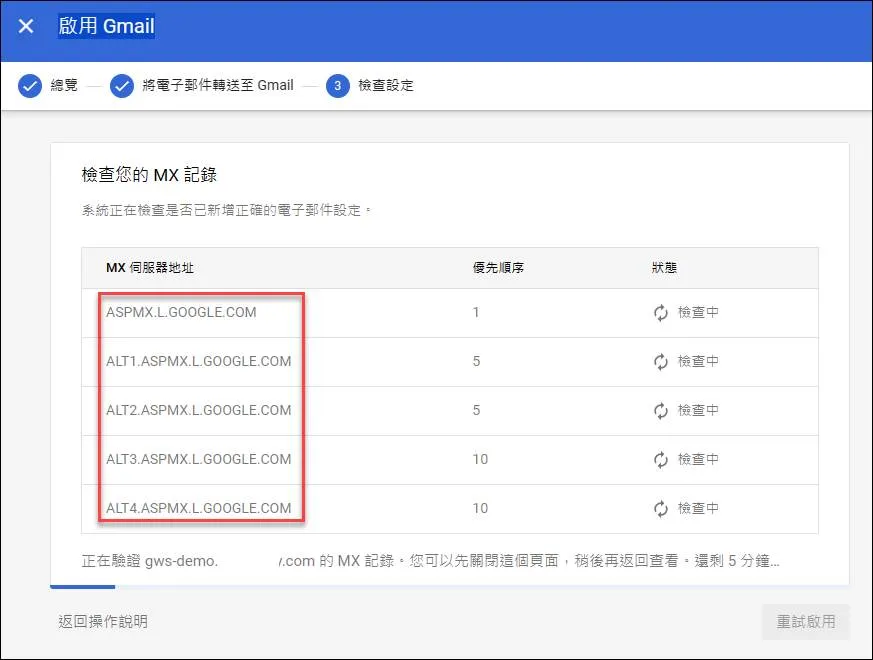Click priority value 10 for ALT4.ASPMX.L.GOOGLE.COM
873x660 pixels.
click(x=480, y=509)
